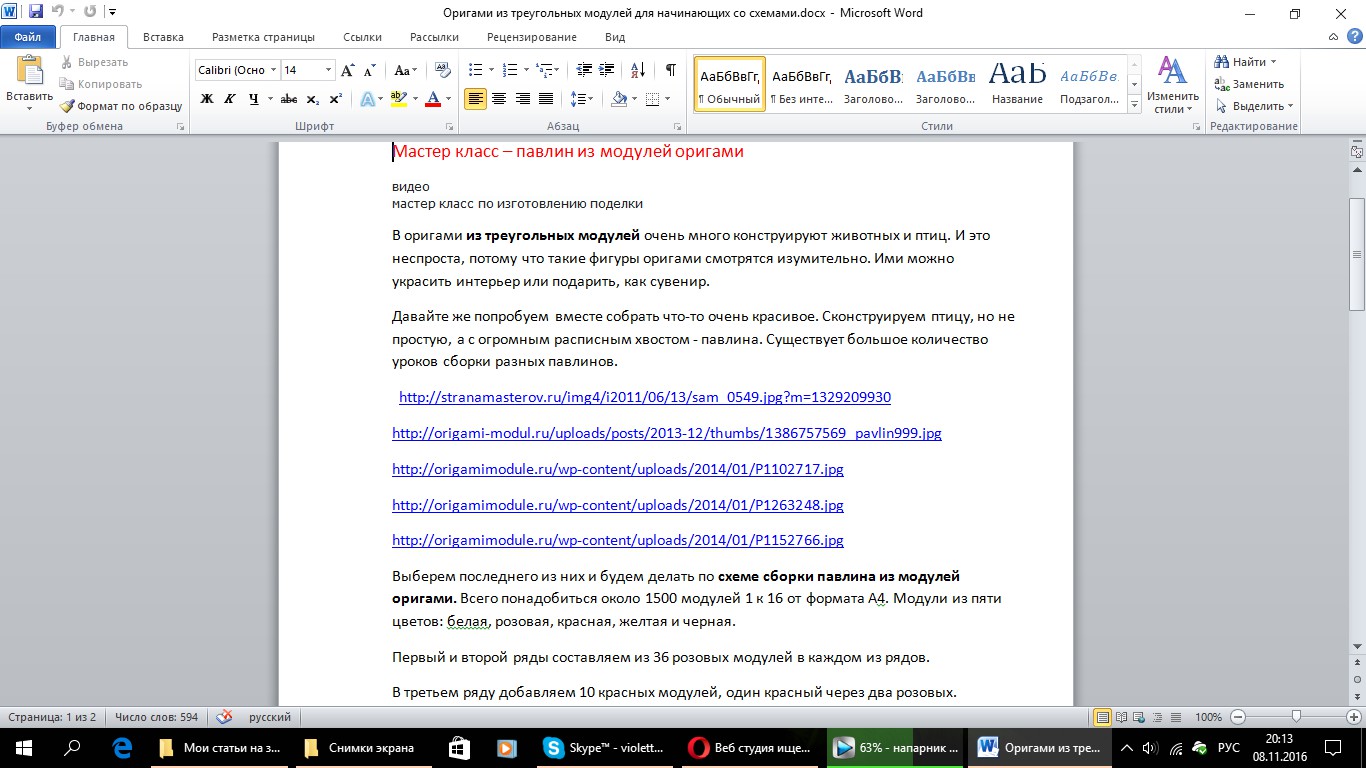The height and width of the screenshot is (768, 1366).
Task: Open Найти to search the document
Action: (x=1242, y=62)
